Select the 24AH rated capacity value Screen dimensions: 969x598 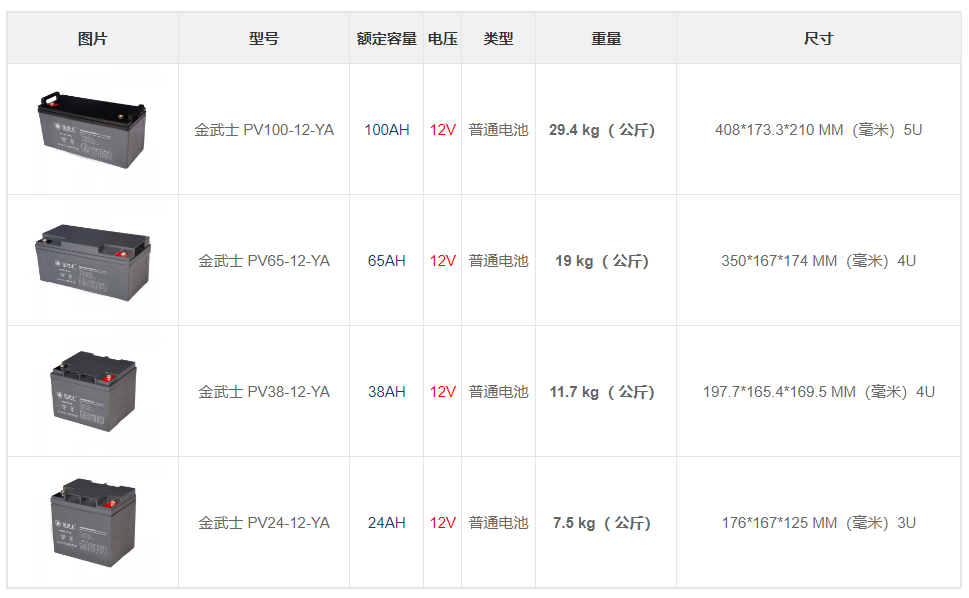click(x=387, y=523)
